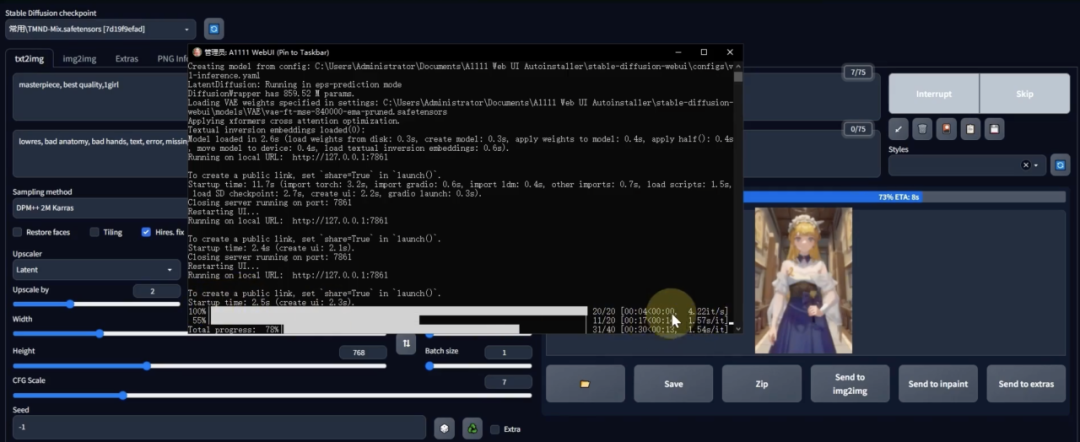1080x442 pixels.
Task: Tick the Extra seed checkbox
Action: click(495, 430)
